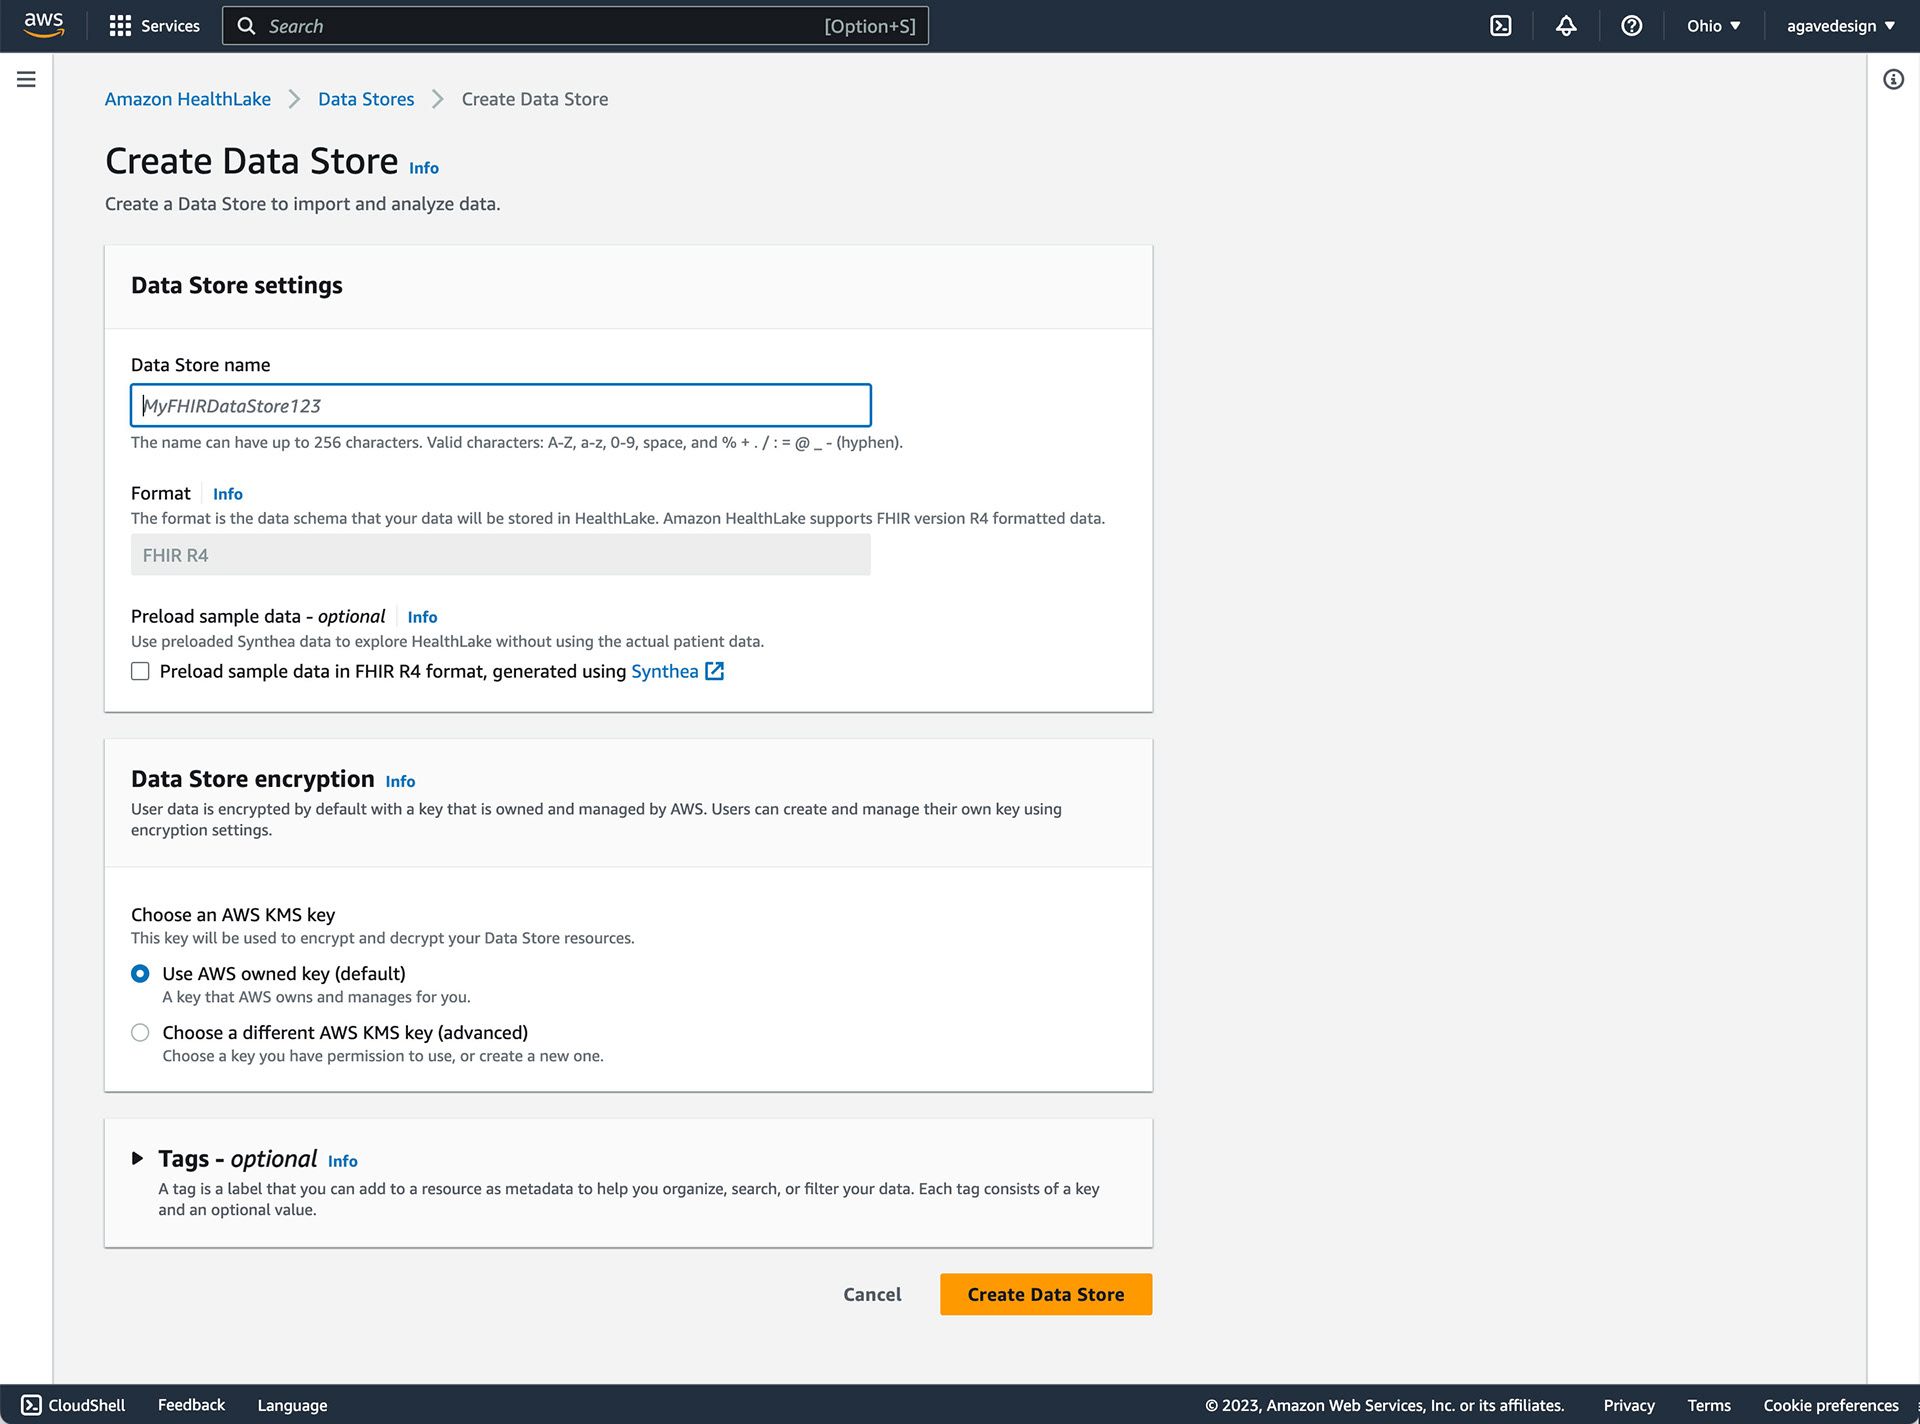Viewport: 1920px width, 1424px height.
Task: Click Create Data Store breadcrumb text
Action: [535, 99]
